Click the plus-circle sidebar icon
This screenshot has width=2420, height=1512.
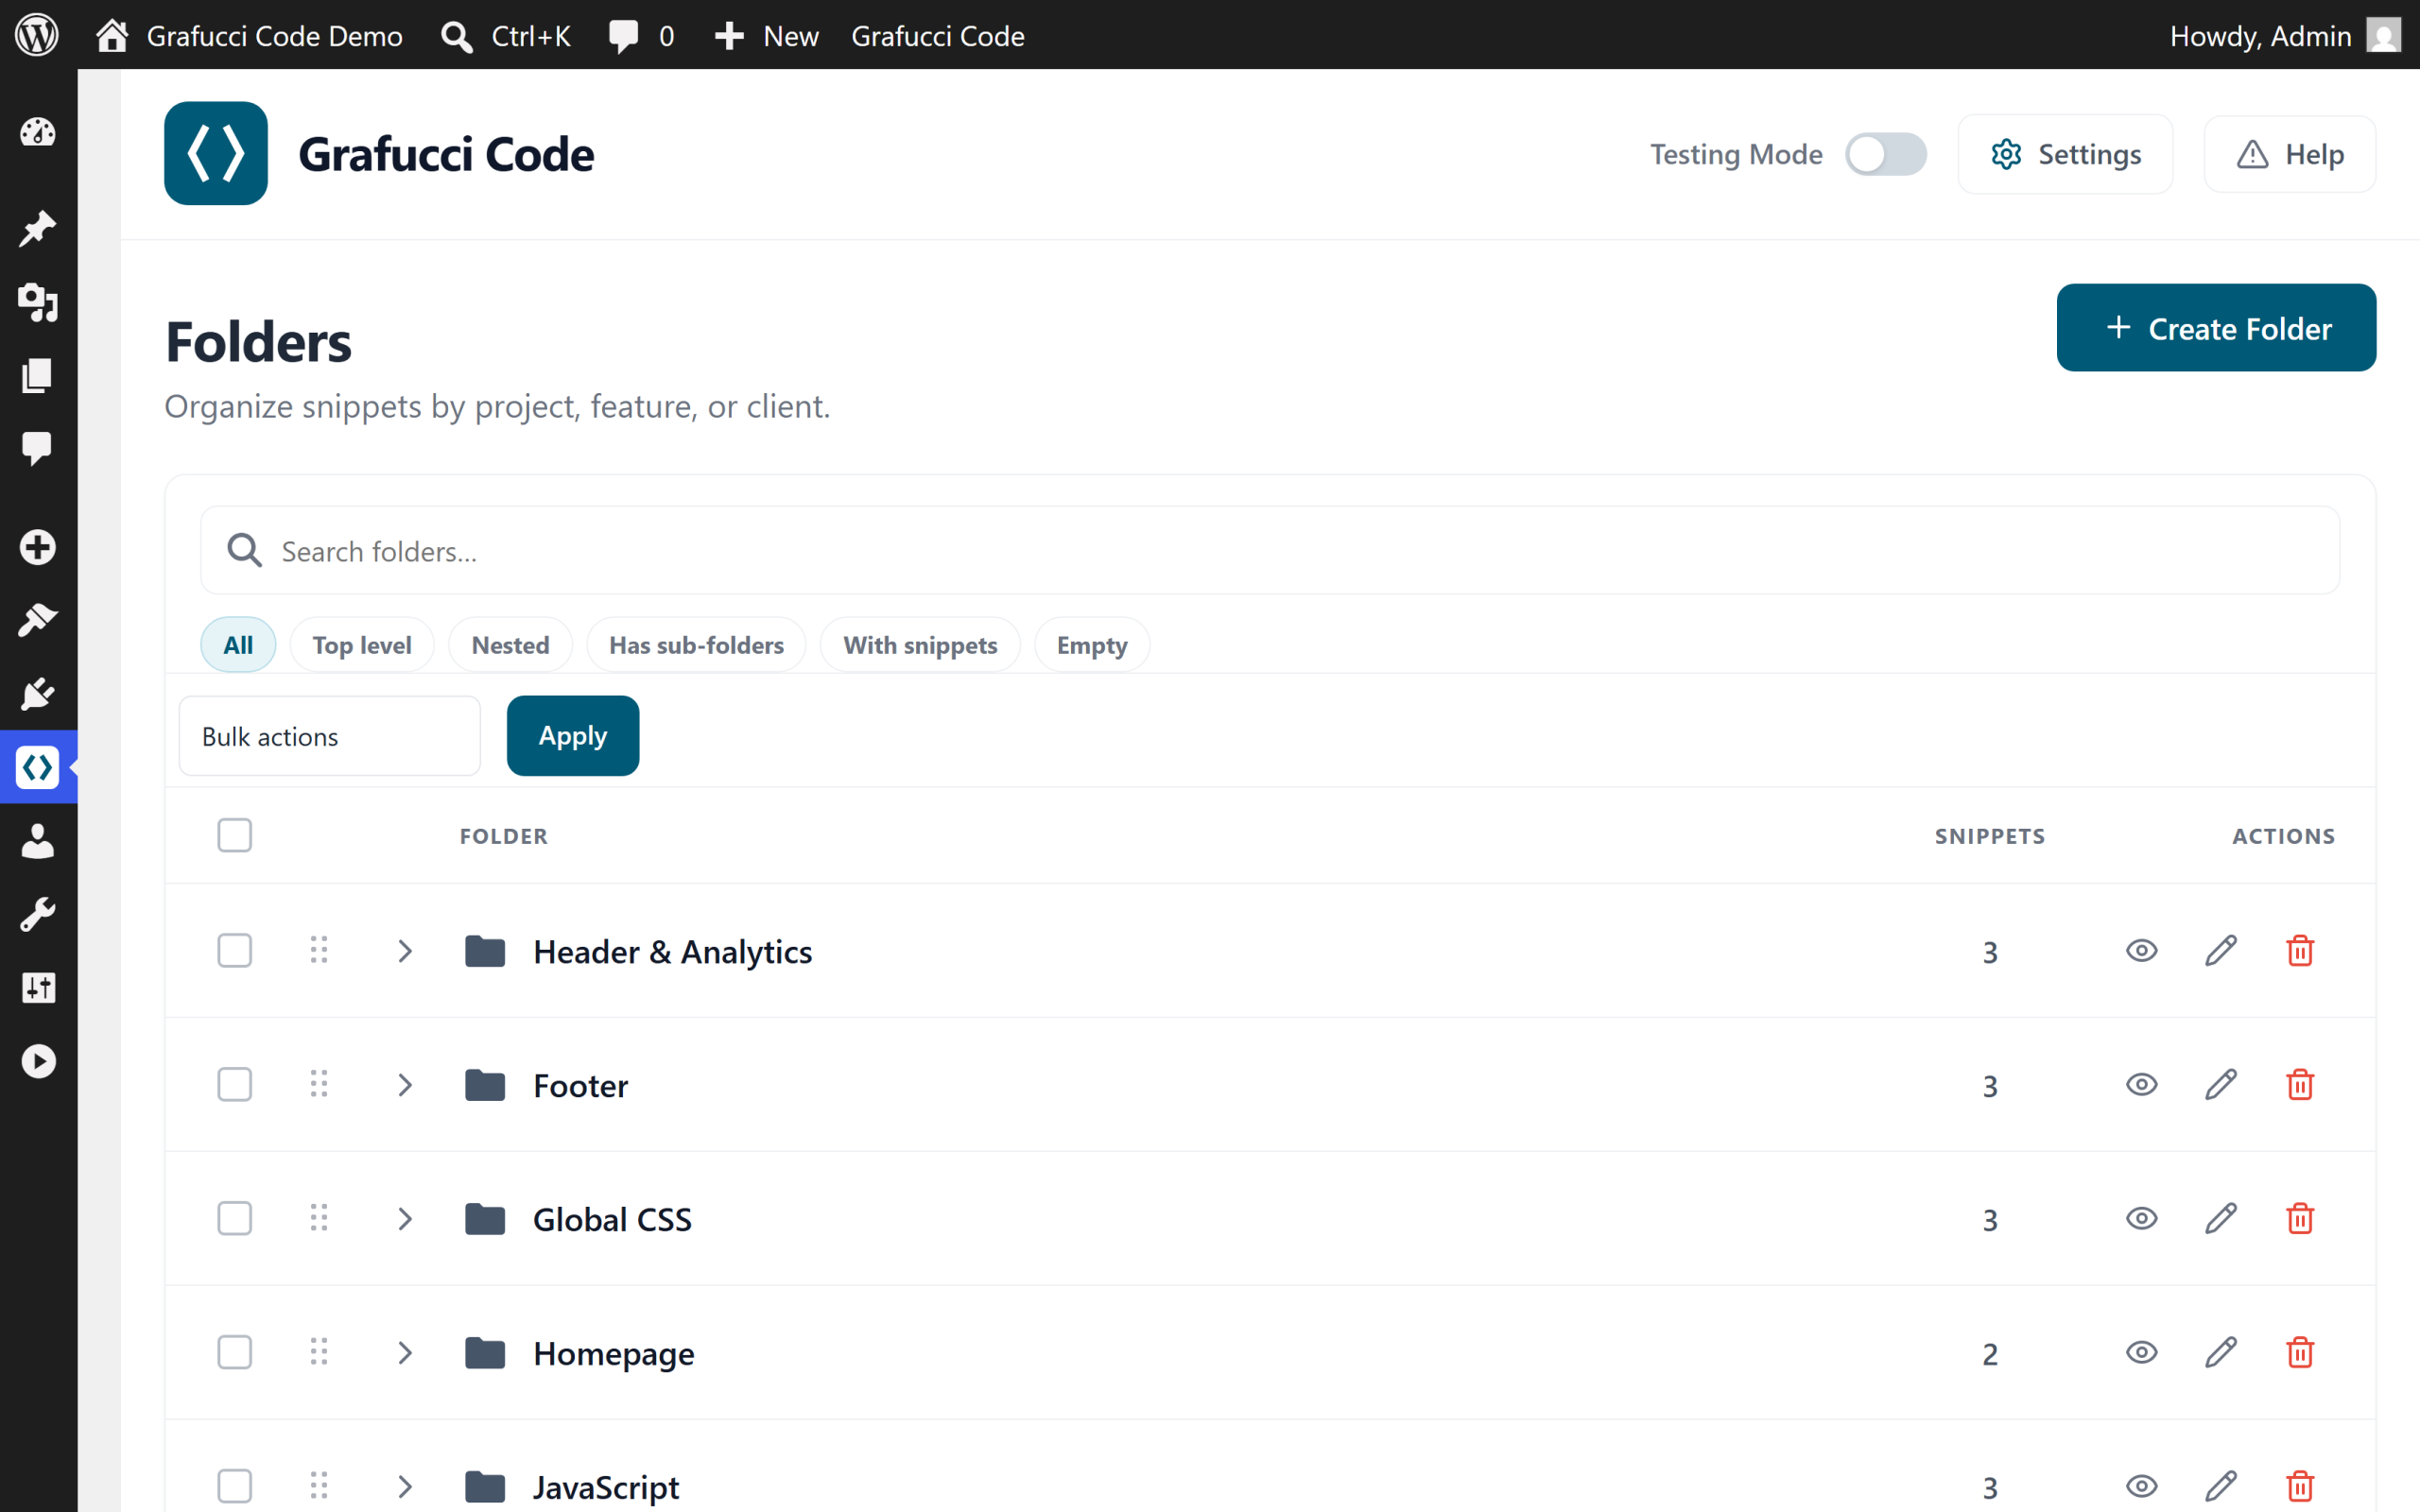pyautogui.click(x=38, y=547)
